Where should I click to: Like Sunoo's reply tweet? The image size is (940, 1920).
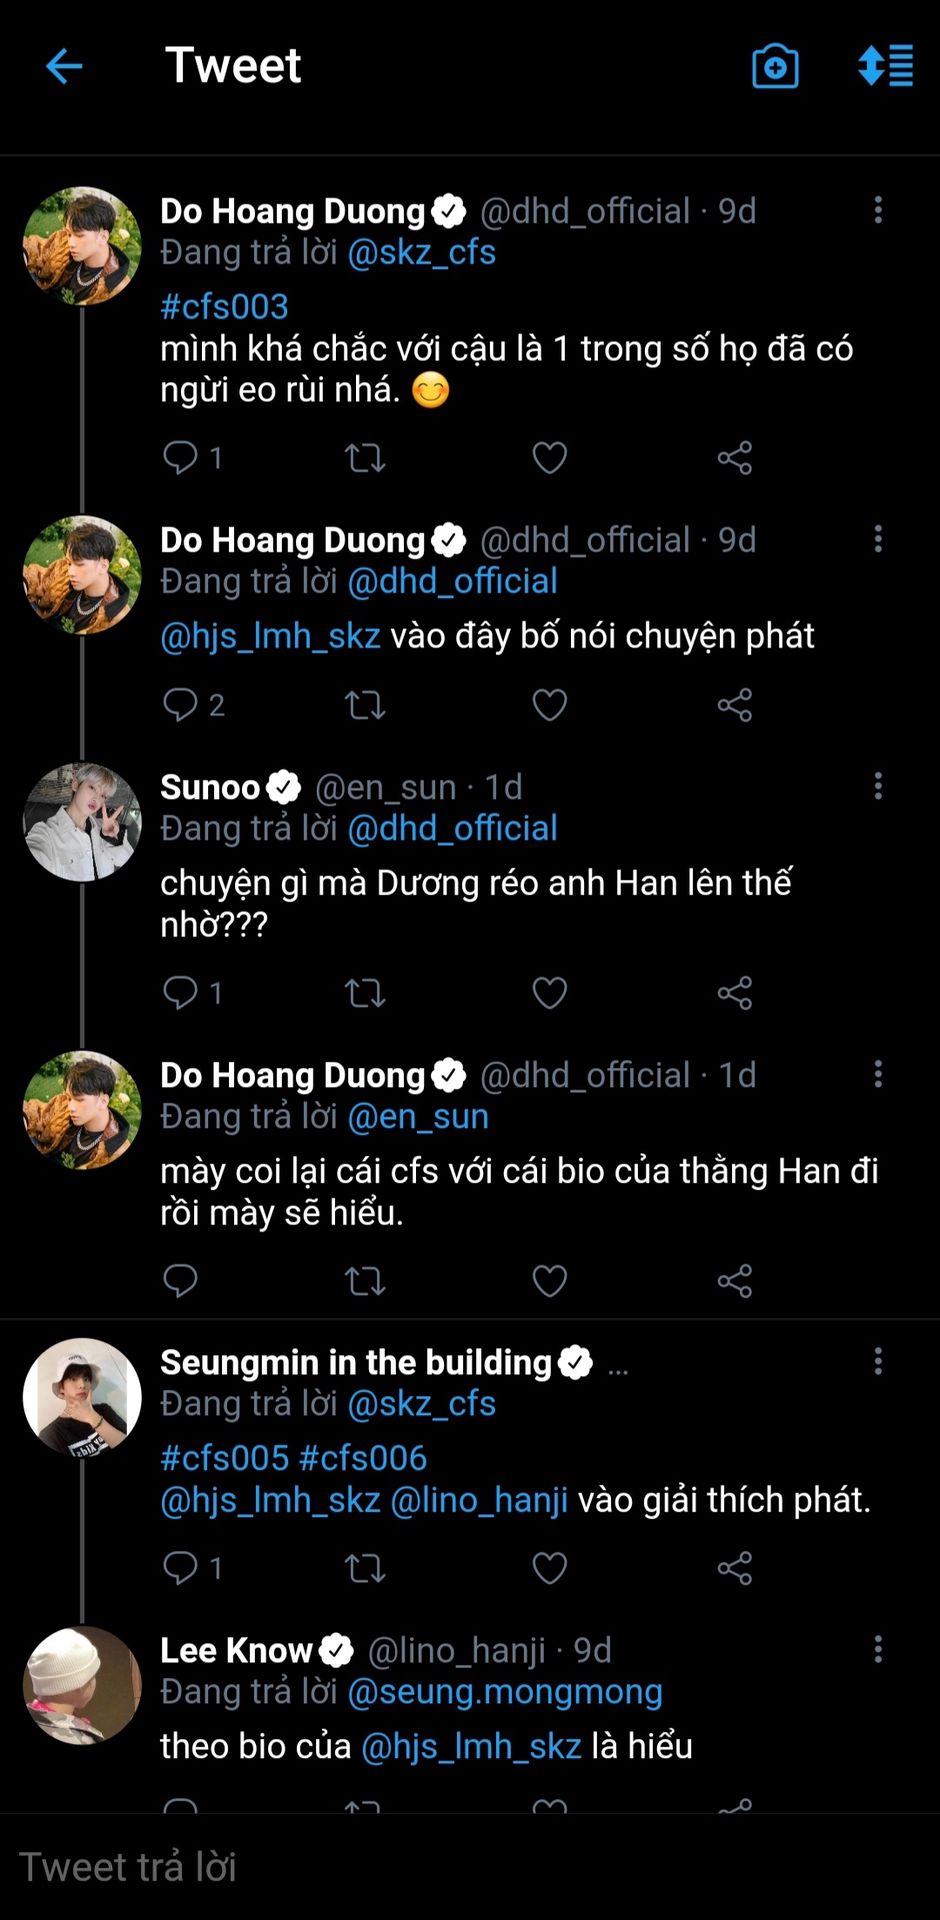click(x=549, y=993)
